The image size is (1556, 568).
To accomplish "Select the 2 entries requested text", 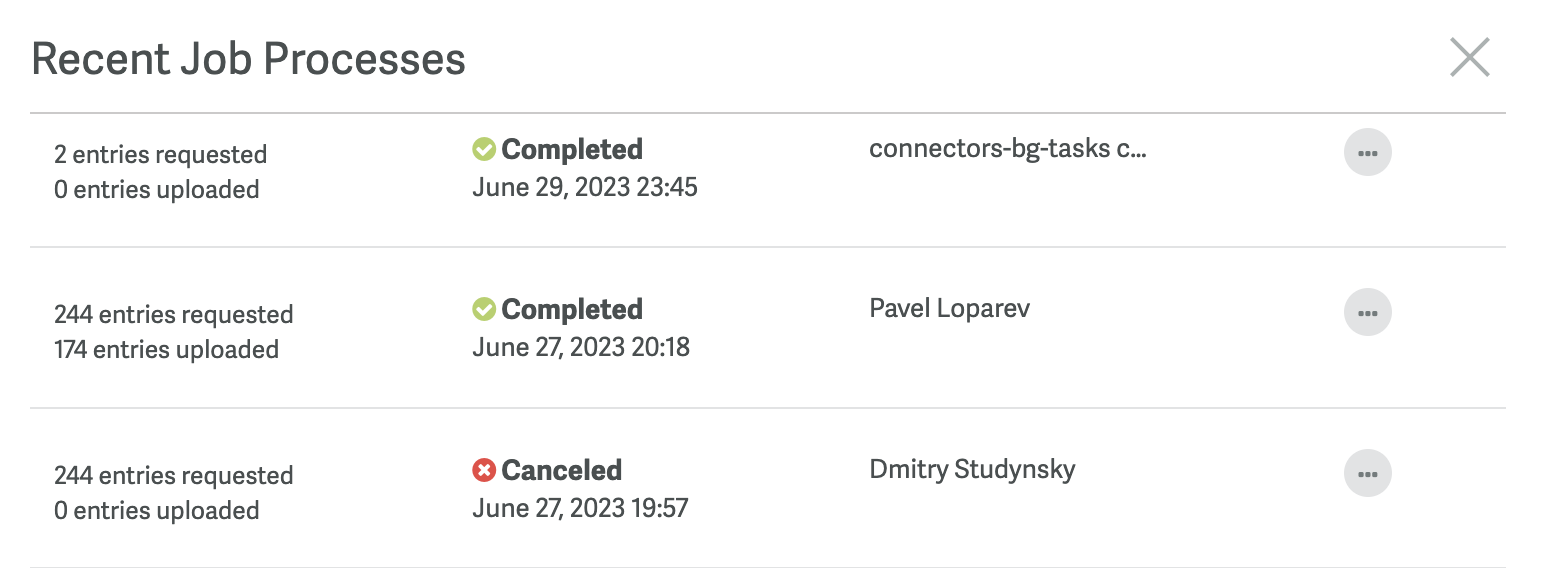I will 161,155.
